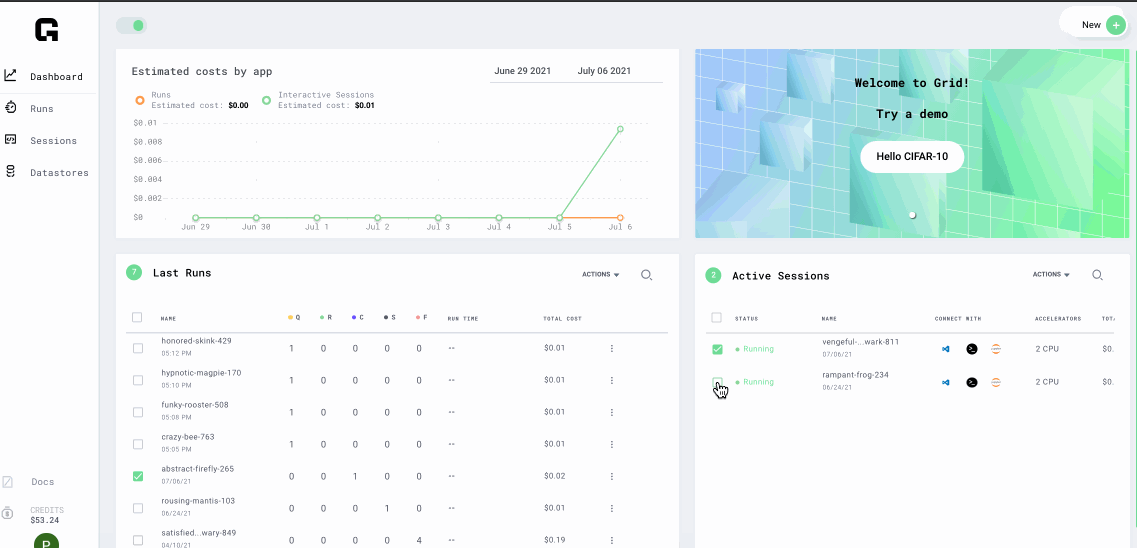Screen dimensions: 1137x548
Task: Click the funky-rooster-508 run name
Action: pyautogui.click(x=195, y=404)
